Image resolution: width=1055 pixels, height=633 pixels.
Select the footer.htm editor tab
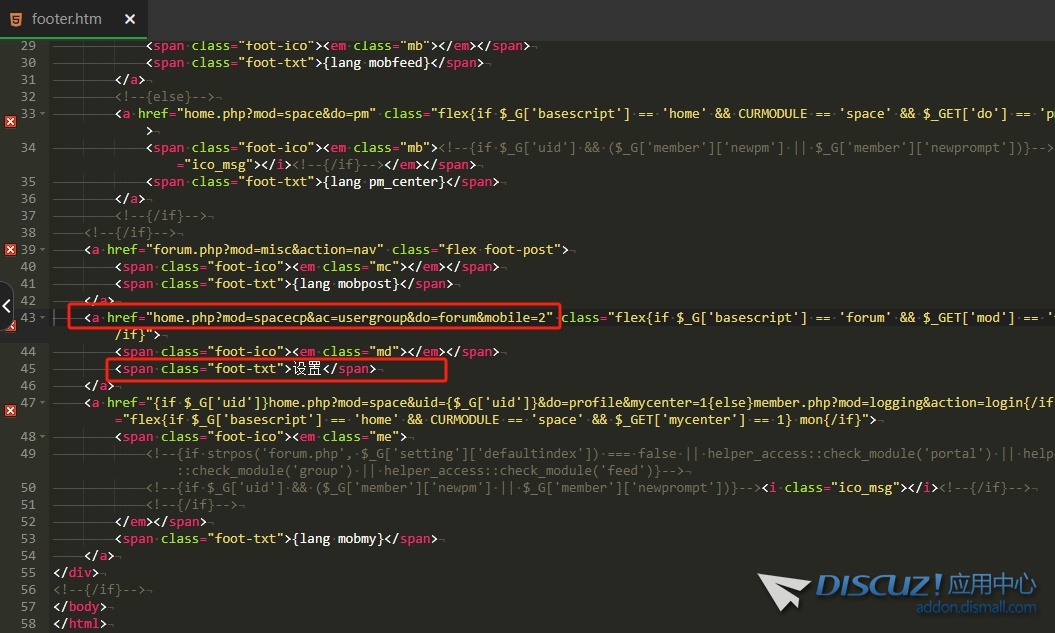tap(66, 19)
